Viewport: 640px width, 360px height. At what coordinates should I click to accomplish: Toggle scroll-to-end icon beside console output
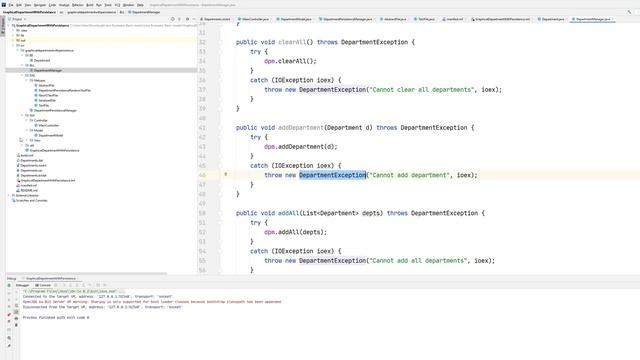[16, 312]
